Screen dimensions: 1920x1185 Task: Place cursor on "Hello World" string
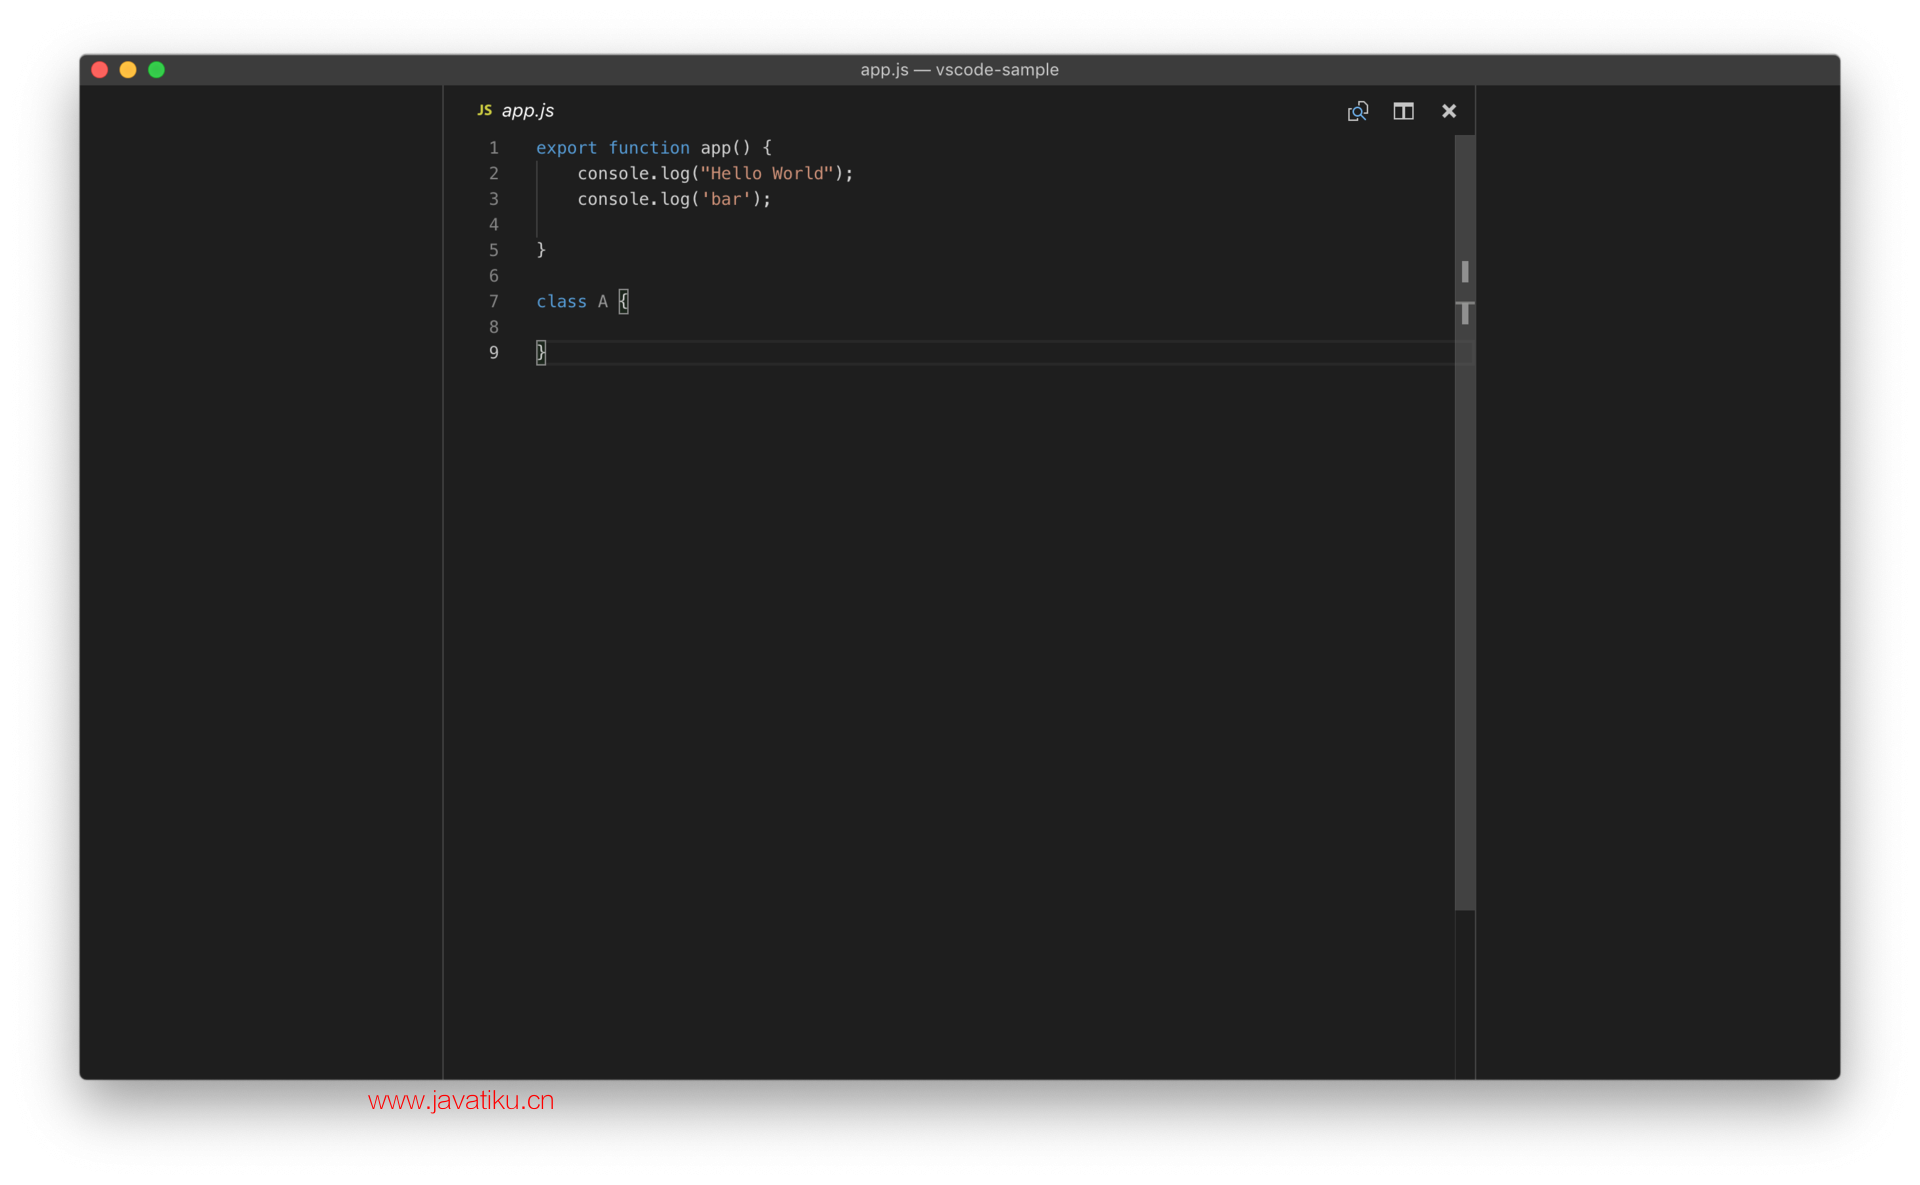(x=766, y=173)
